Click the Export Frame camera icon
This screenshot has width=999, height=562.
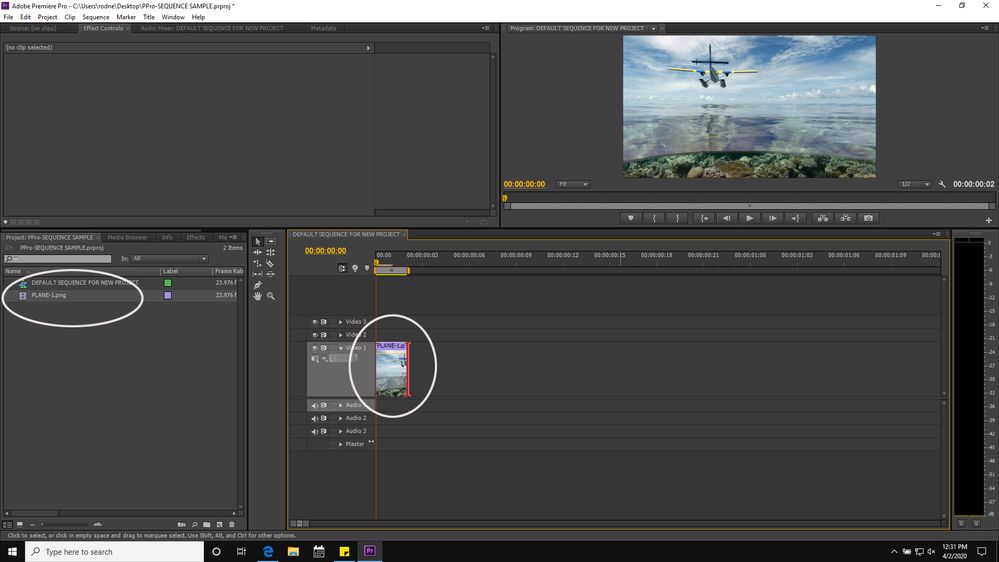point(868,218)
